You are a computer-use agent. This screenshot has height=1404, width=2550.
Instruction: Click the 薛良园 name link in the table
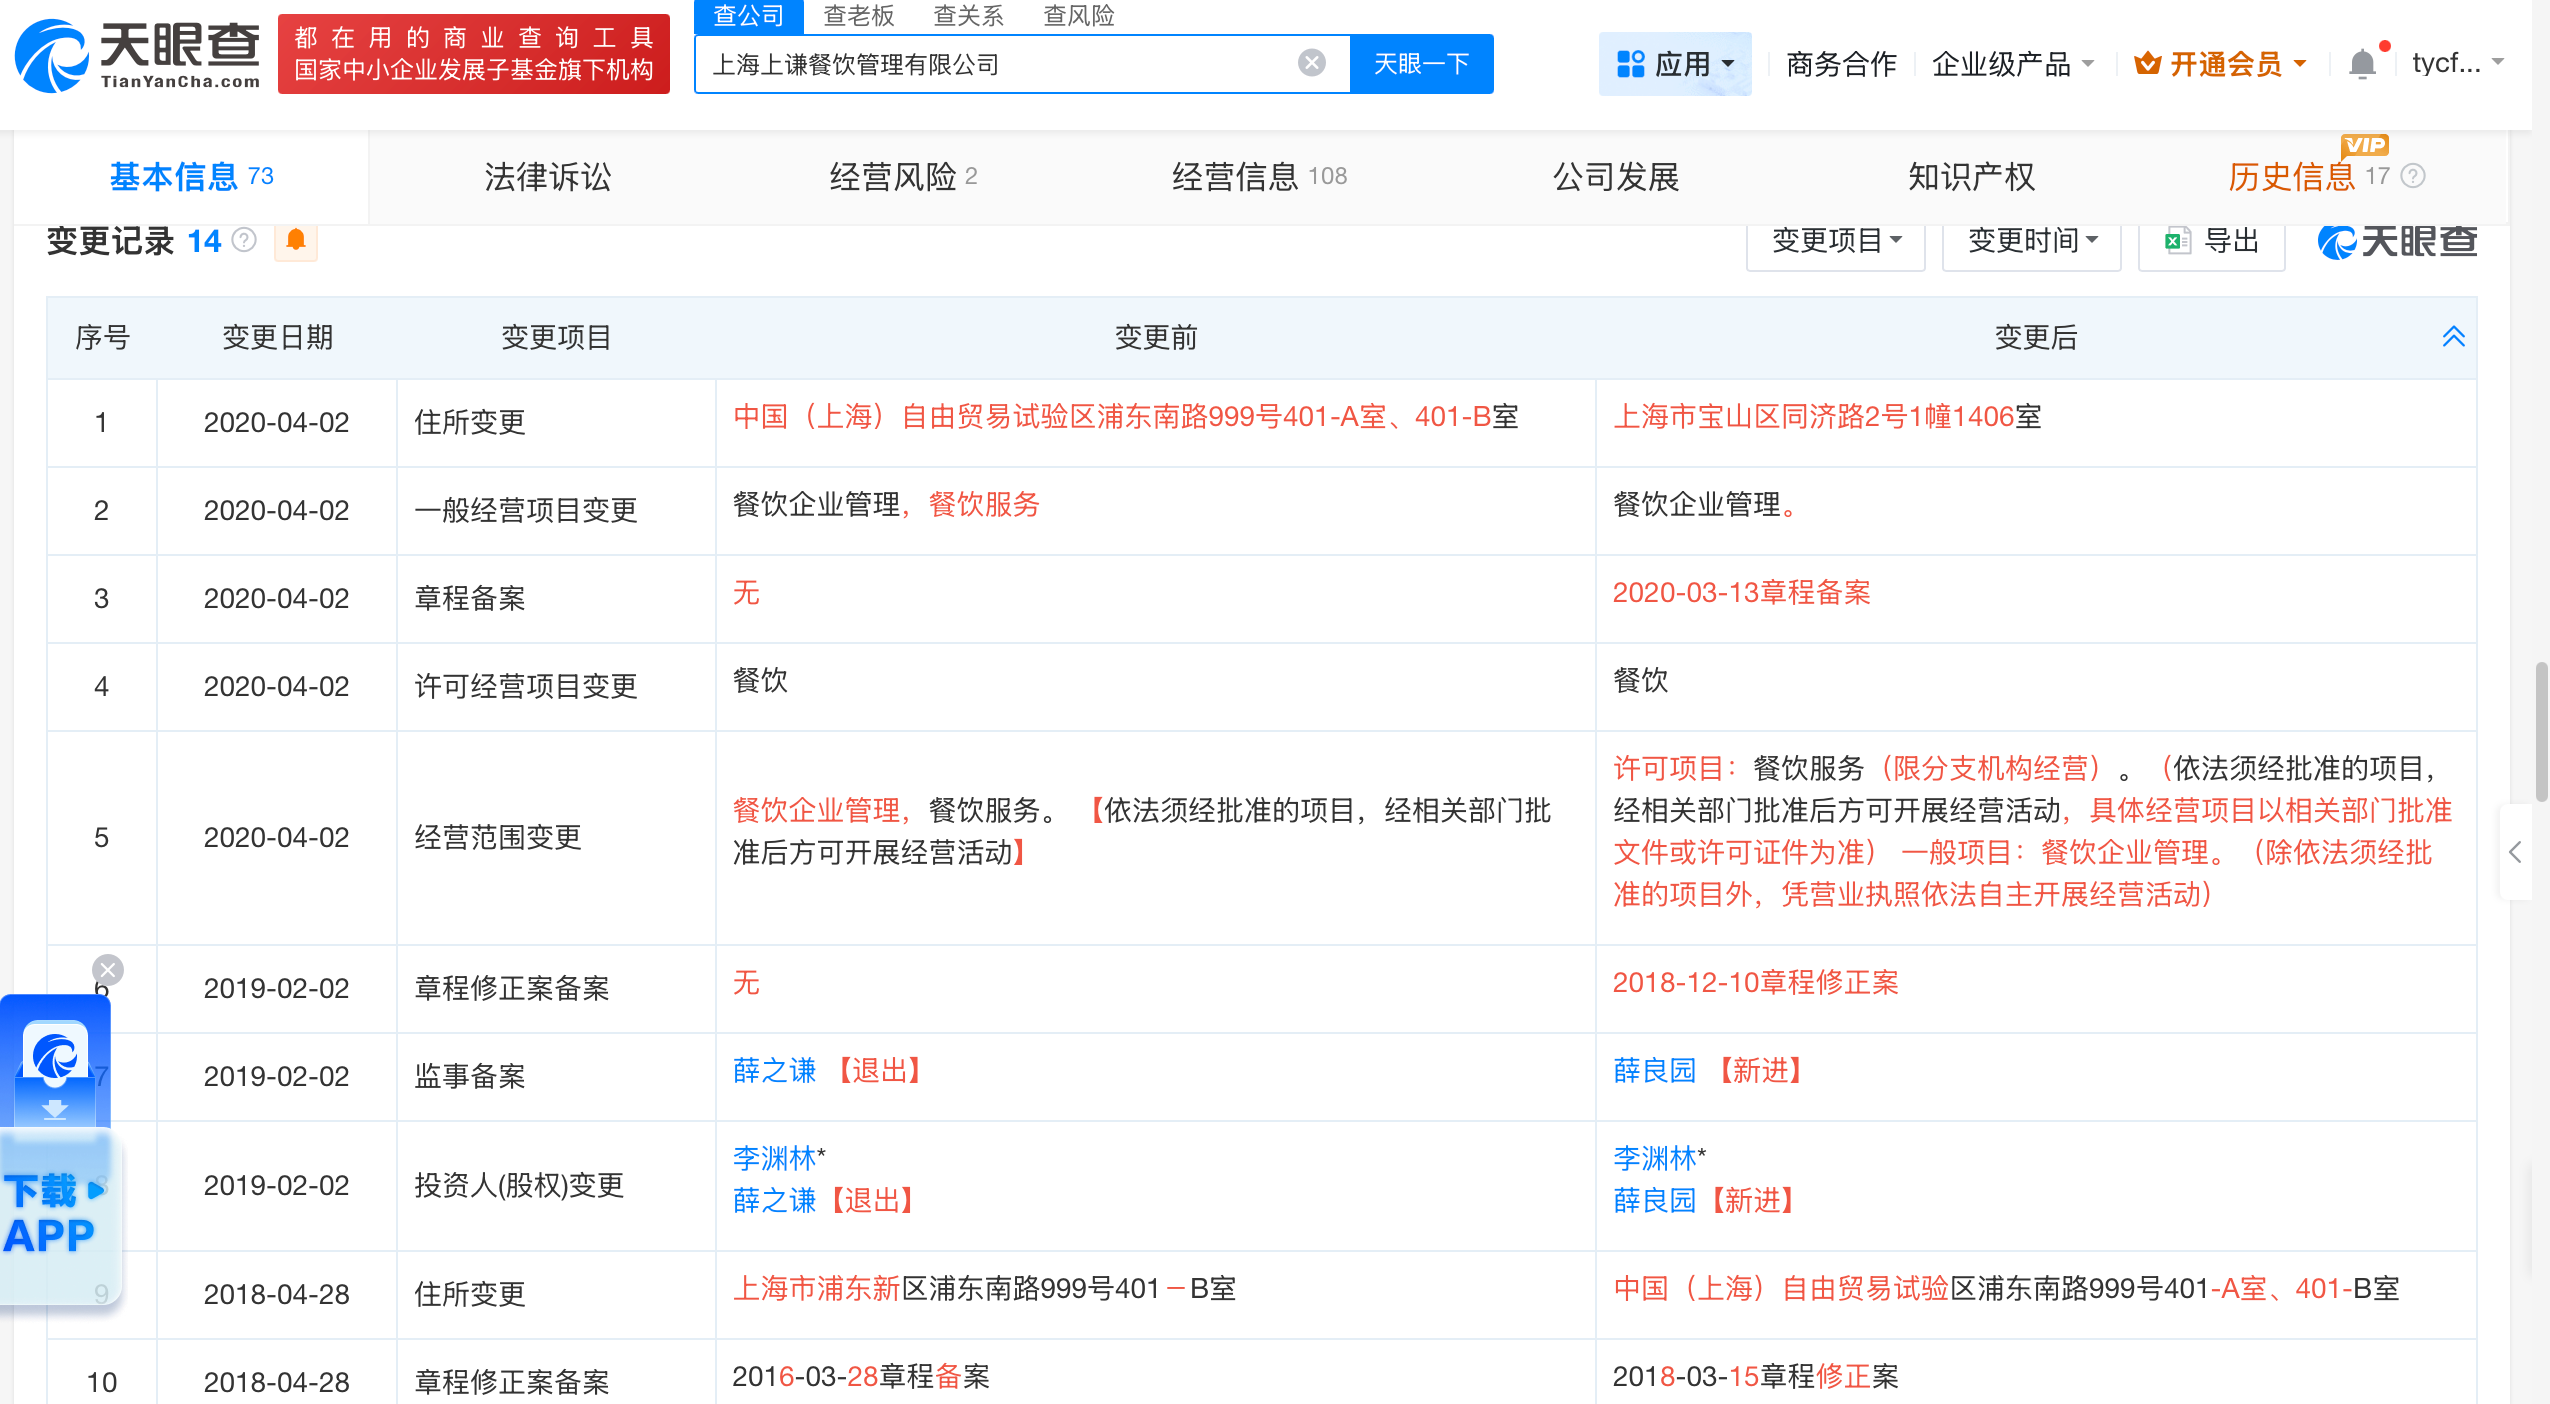point(1654,1070)
